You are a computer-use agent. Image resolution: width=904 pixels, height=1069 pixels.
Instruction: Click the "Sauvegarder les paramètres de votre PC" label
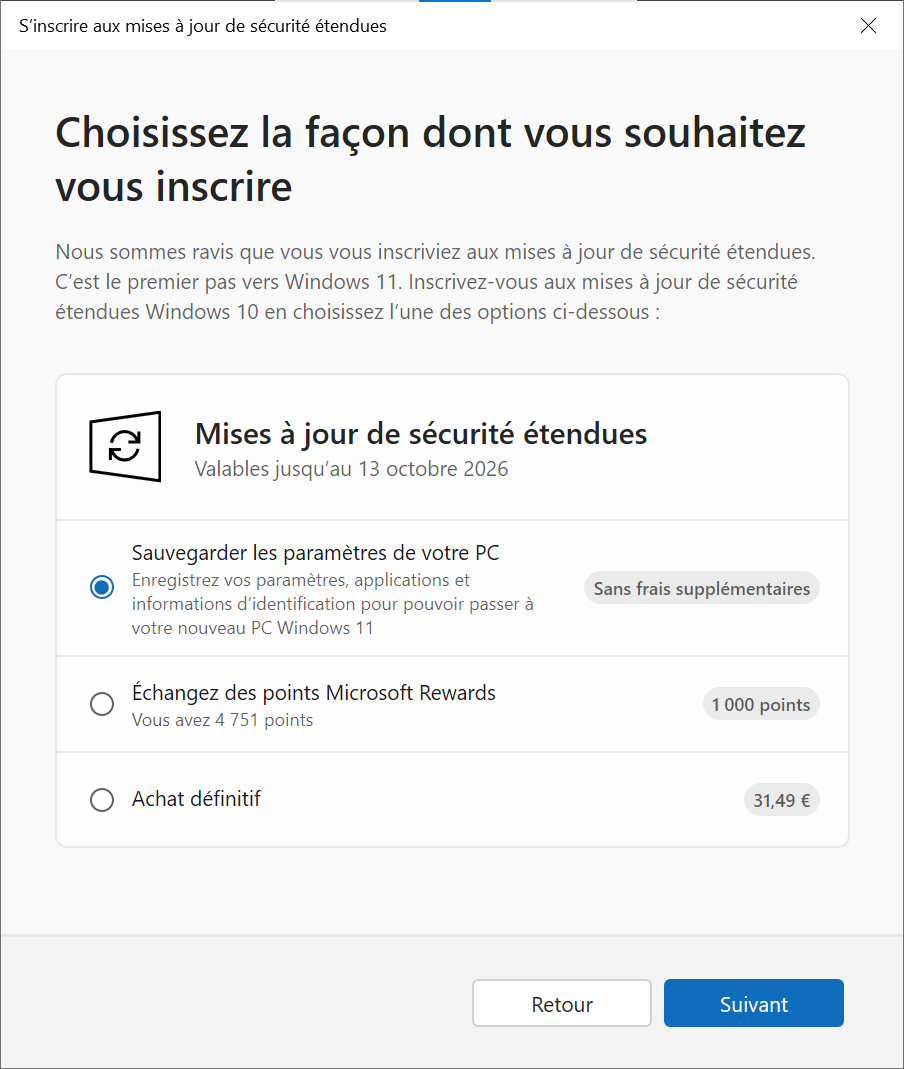pyautogui.click(x=315, y=553)
